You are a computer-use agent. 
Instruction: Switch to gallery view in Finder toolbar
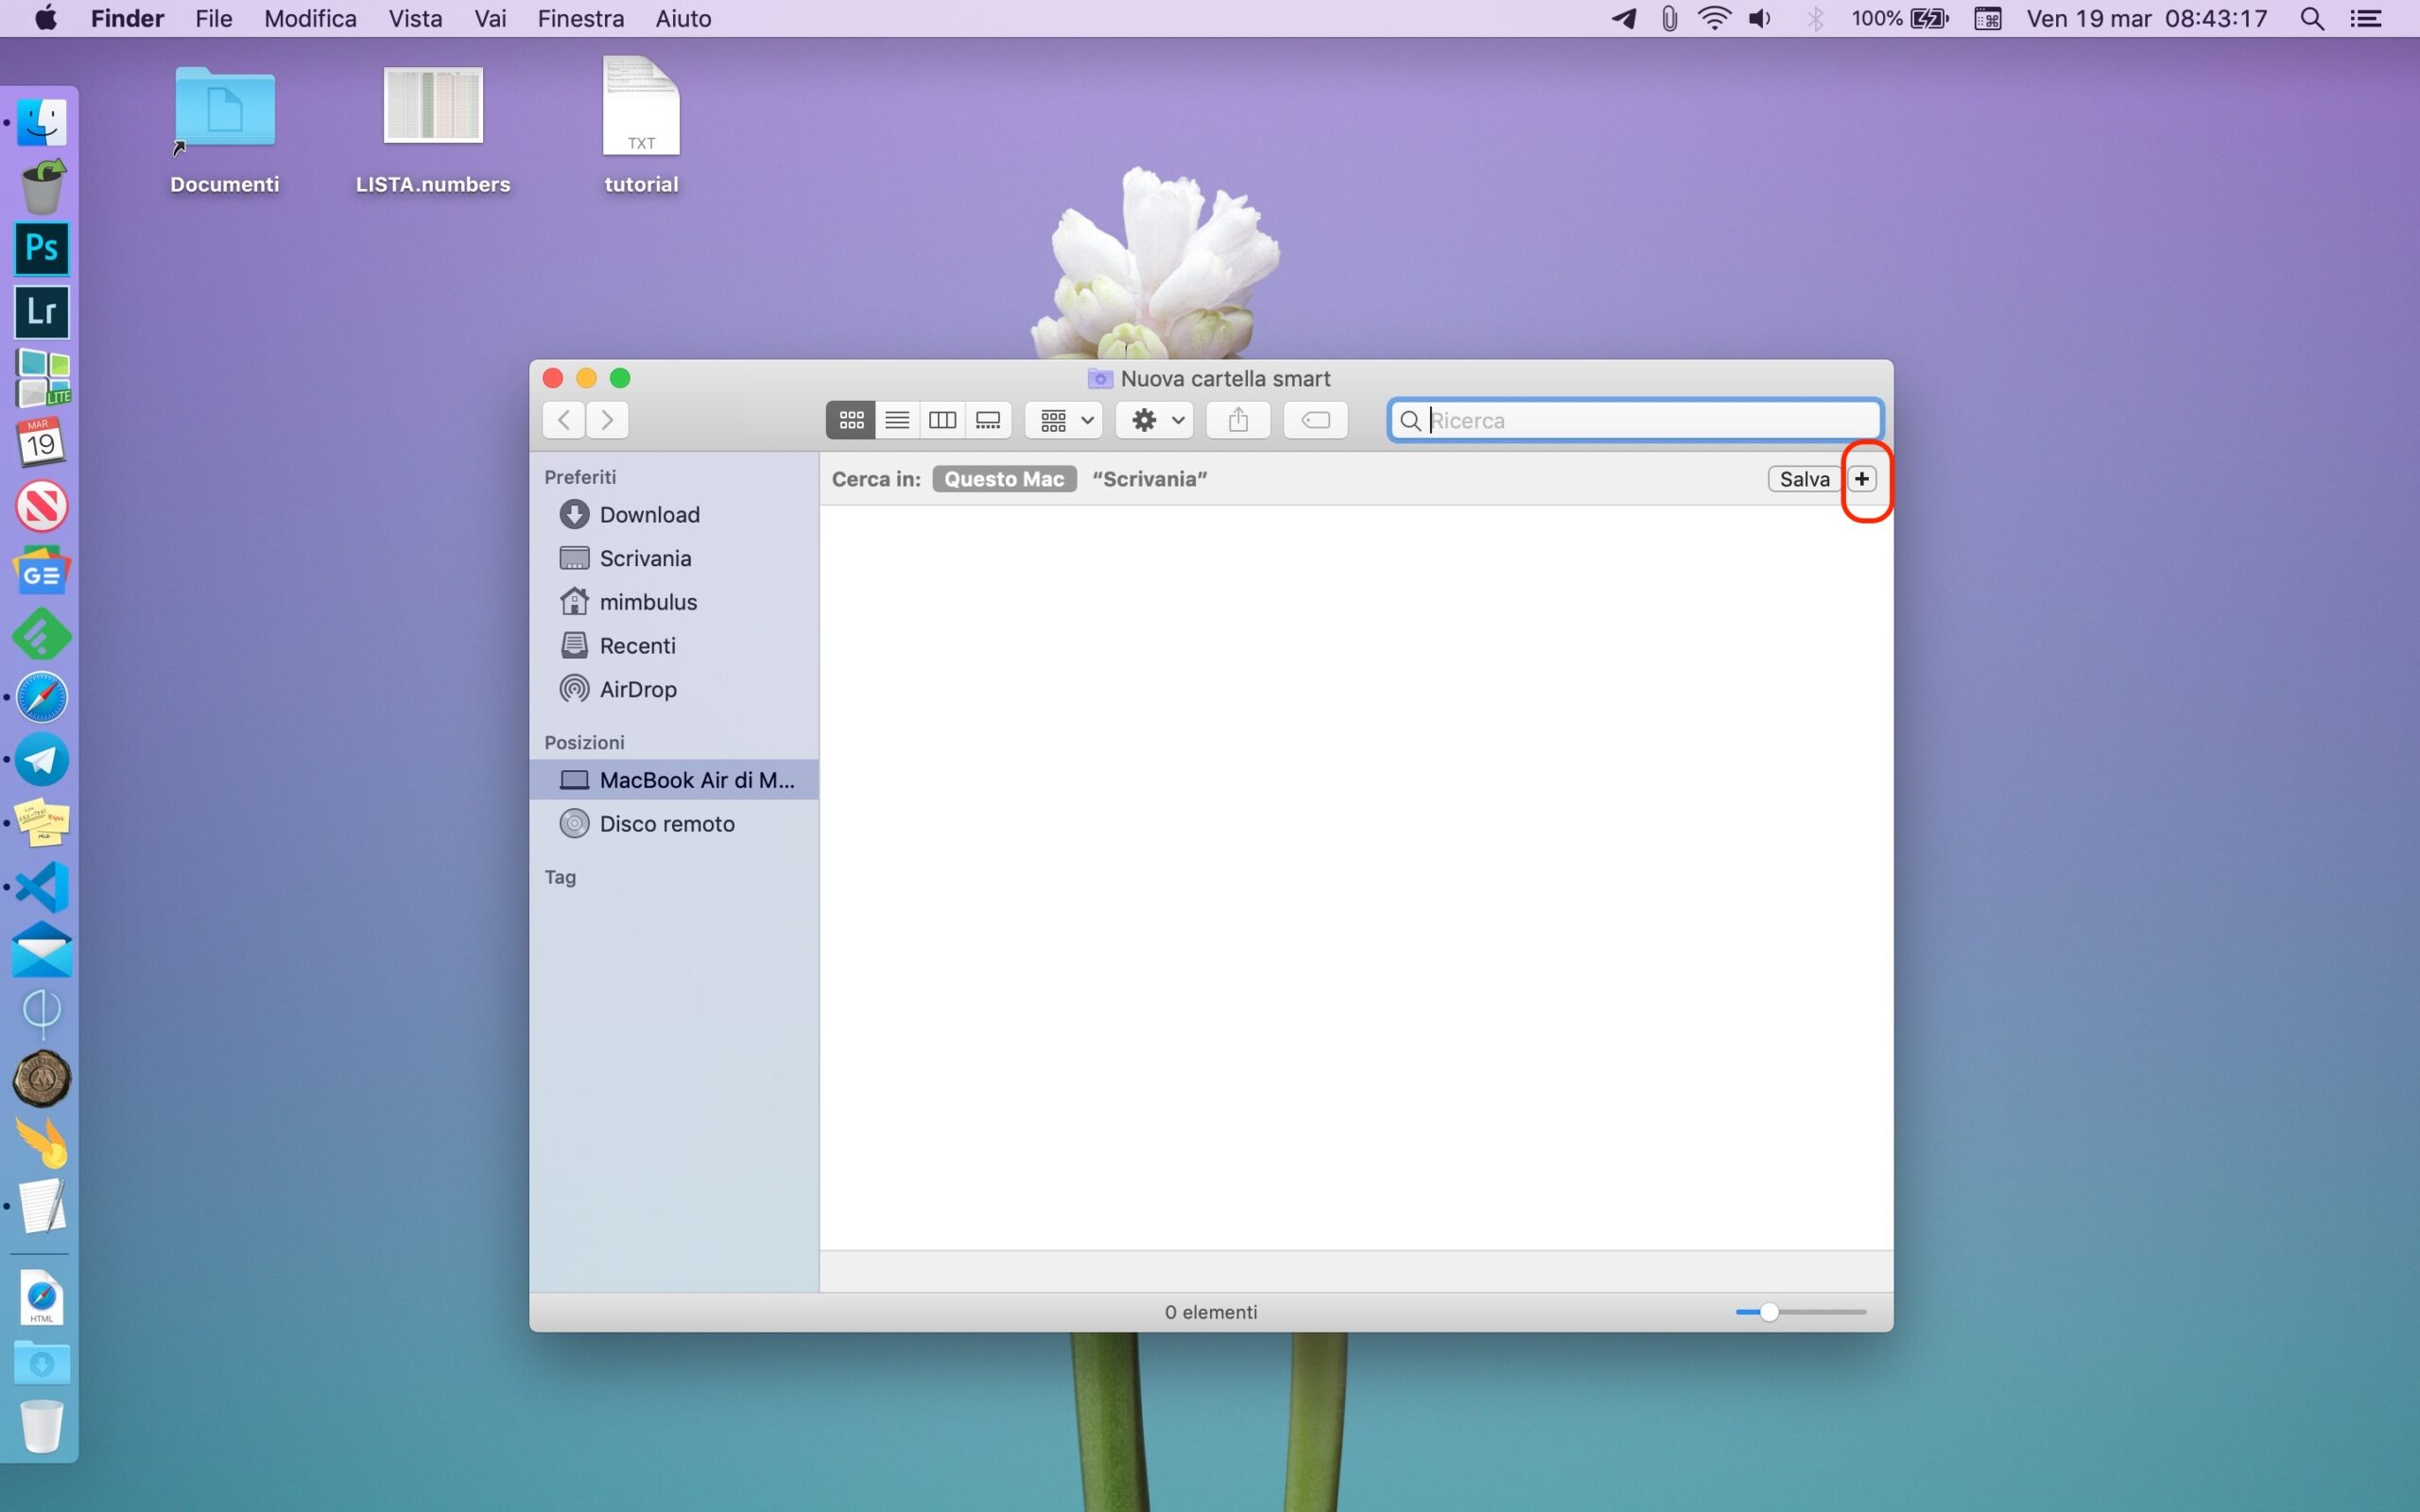point(988,420)
